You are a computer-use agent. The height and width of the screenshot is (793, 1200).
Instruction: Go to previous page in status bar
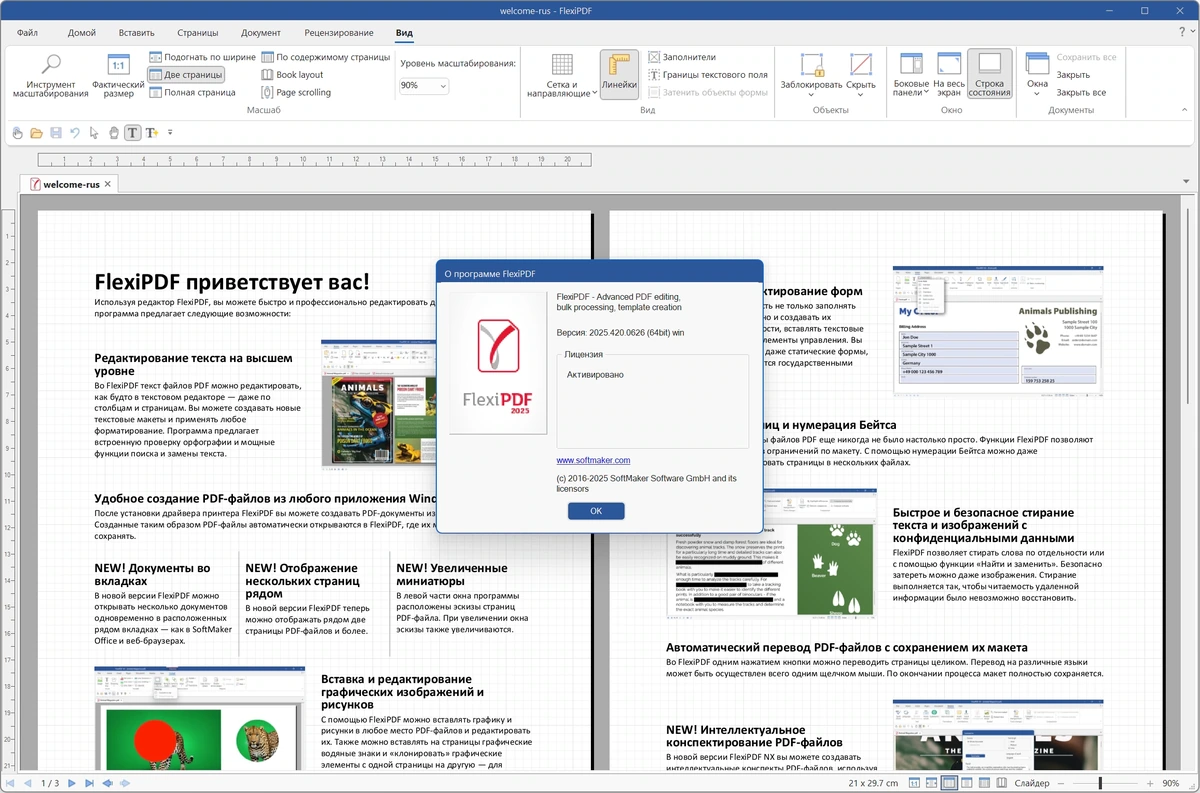tap(27, 783)
